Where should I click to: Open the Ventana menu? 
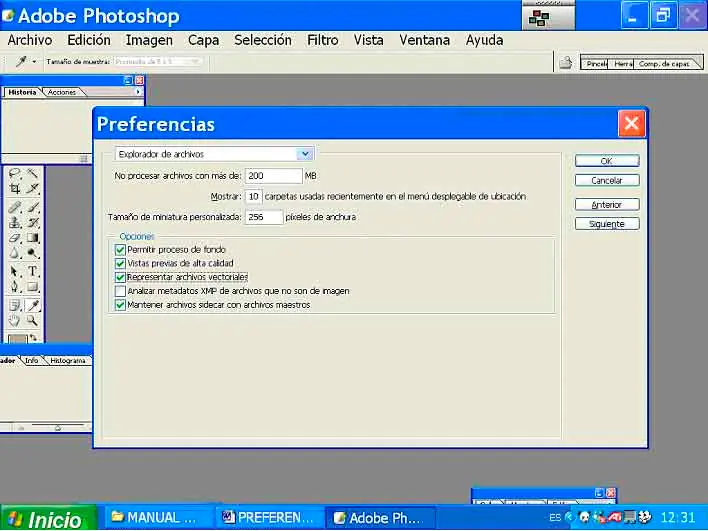tap(424, 40)
